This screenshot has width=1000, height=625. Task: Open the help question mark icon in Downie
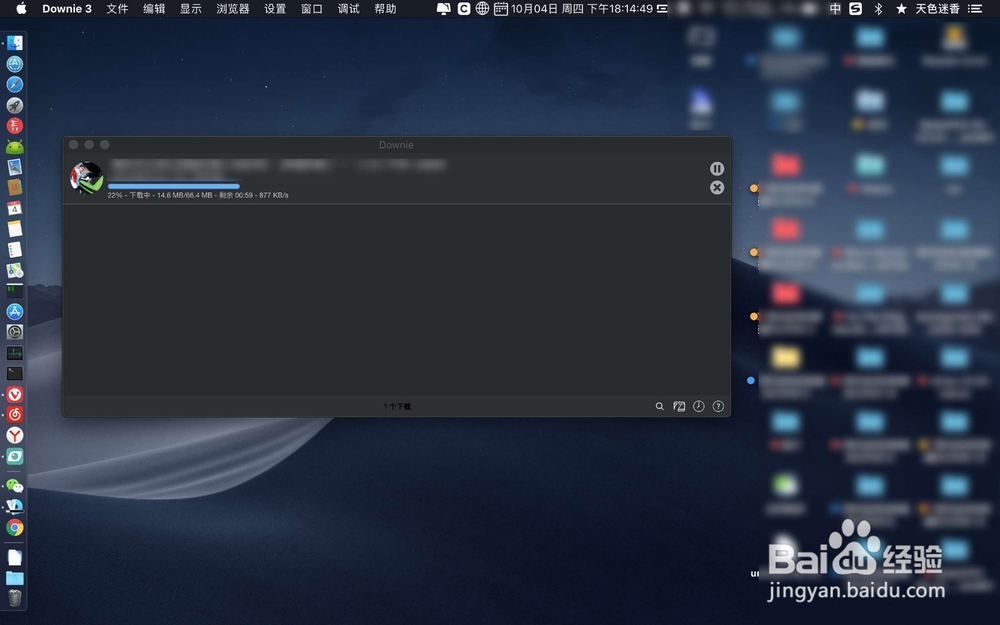[x=718, y=406]
